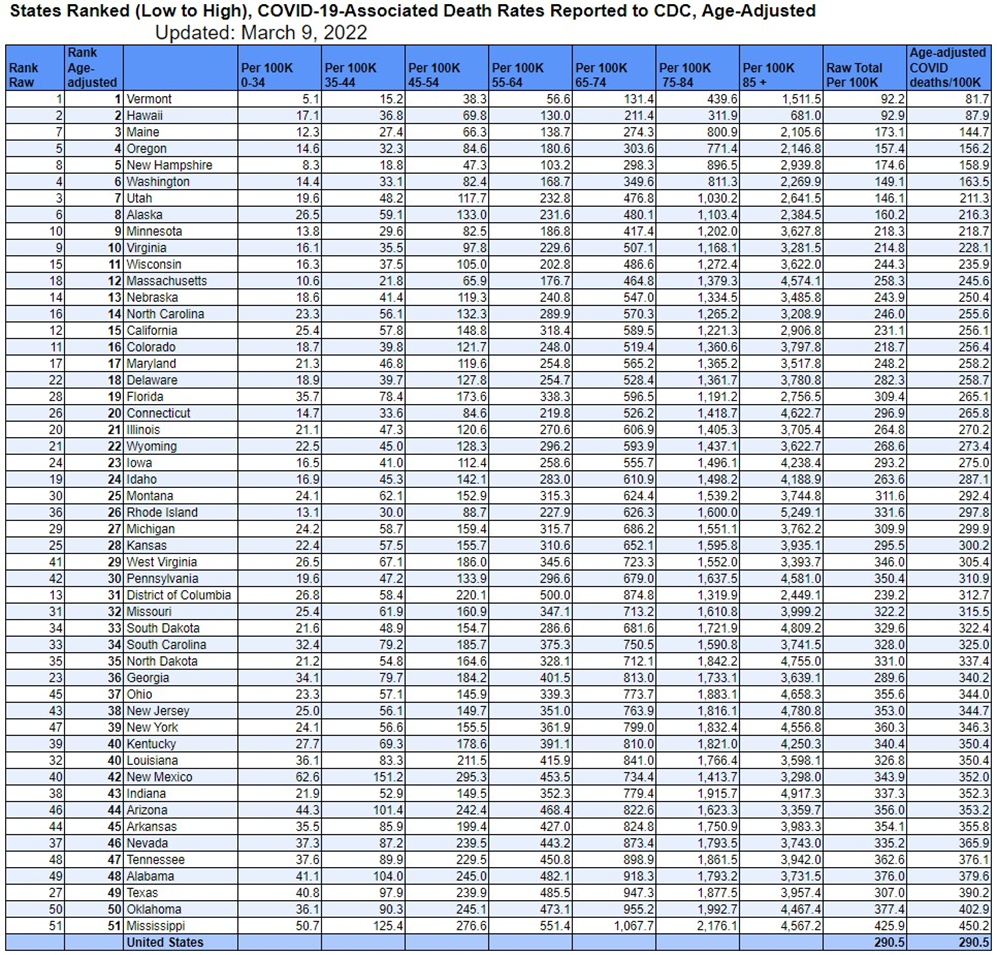Select the District of Columbia cell

179,595
